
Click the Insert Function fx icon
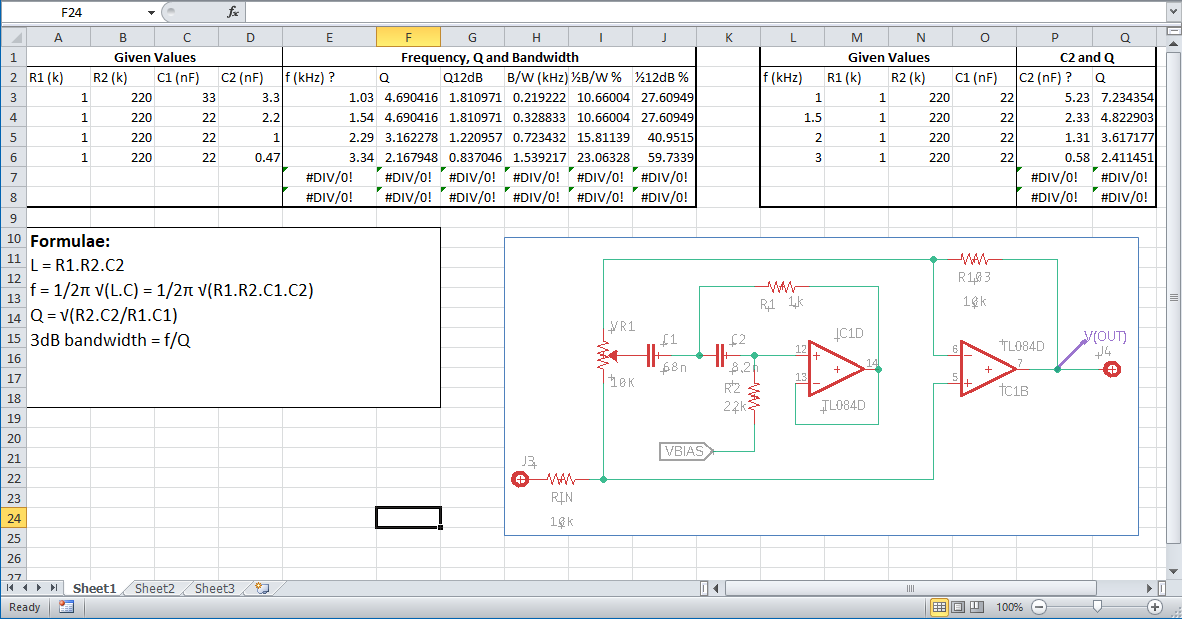click(x=233, y=12)
